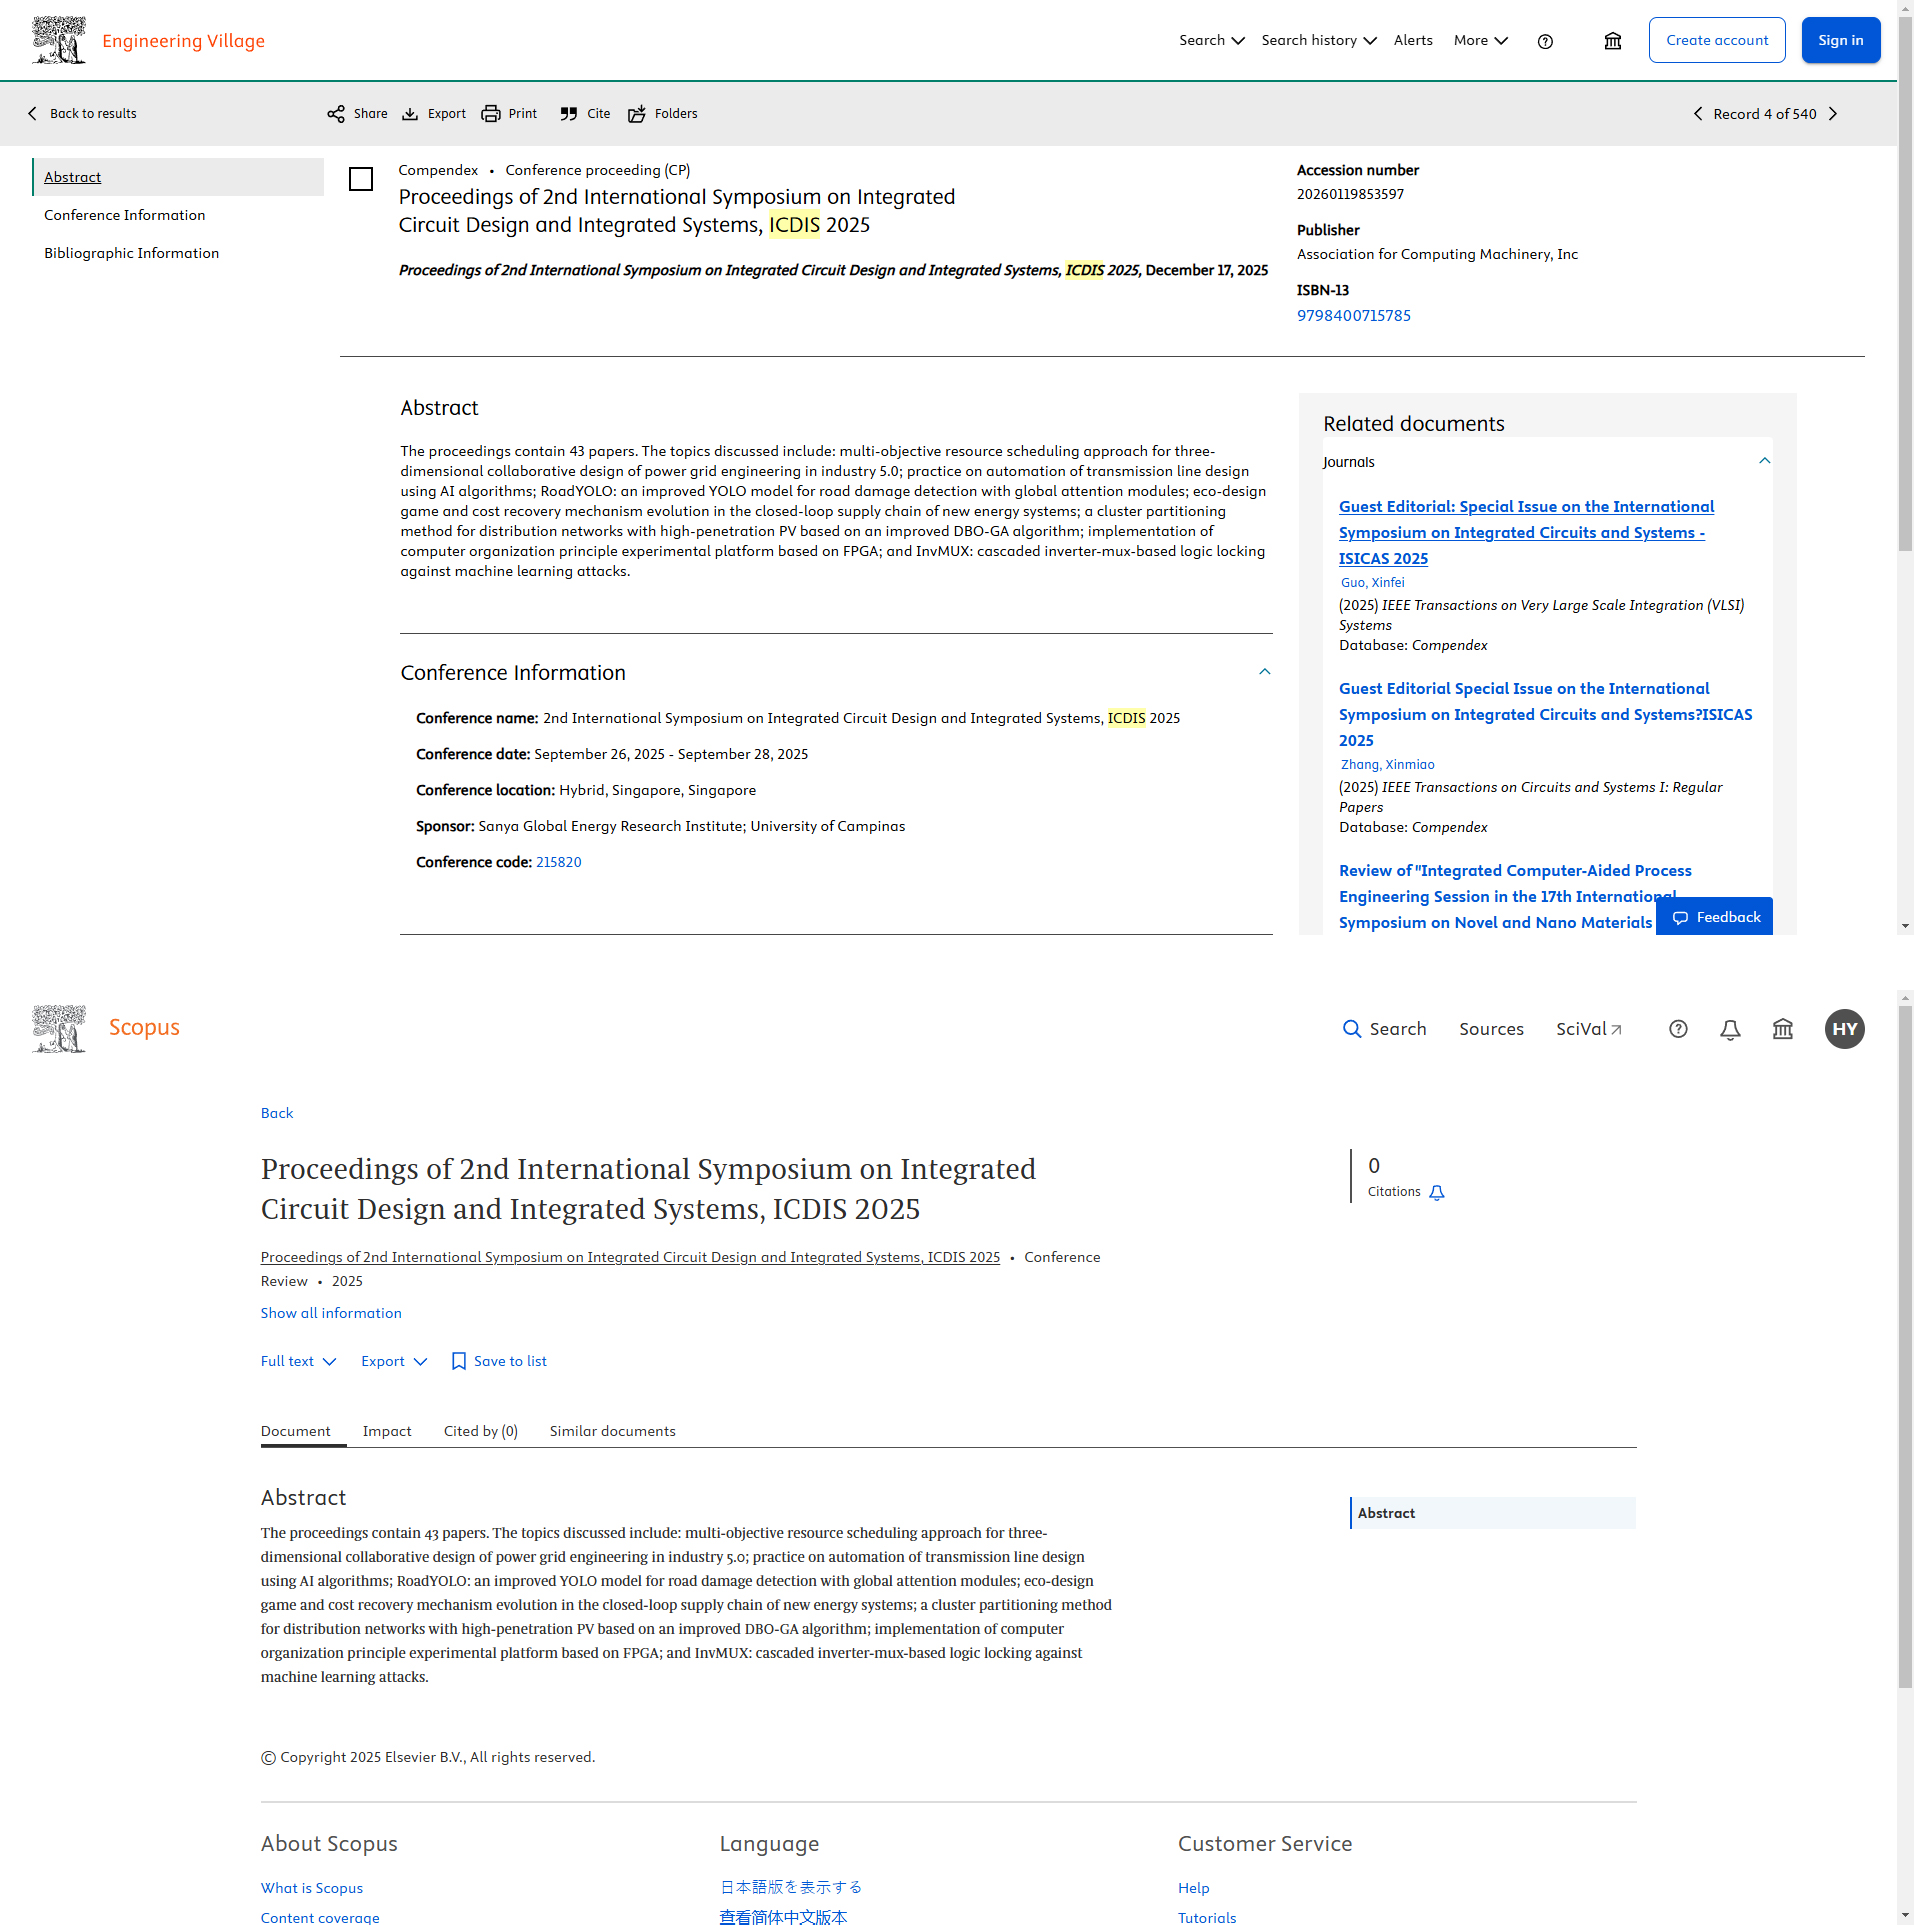Viewport: 1914px width, 1925px height.
Task: Go to next record arrow
Action: tap(1833, 114)
